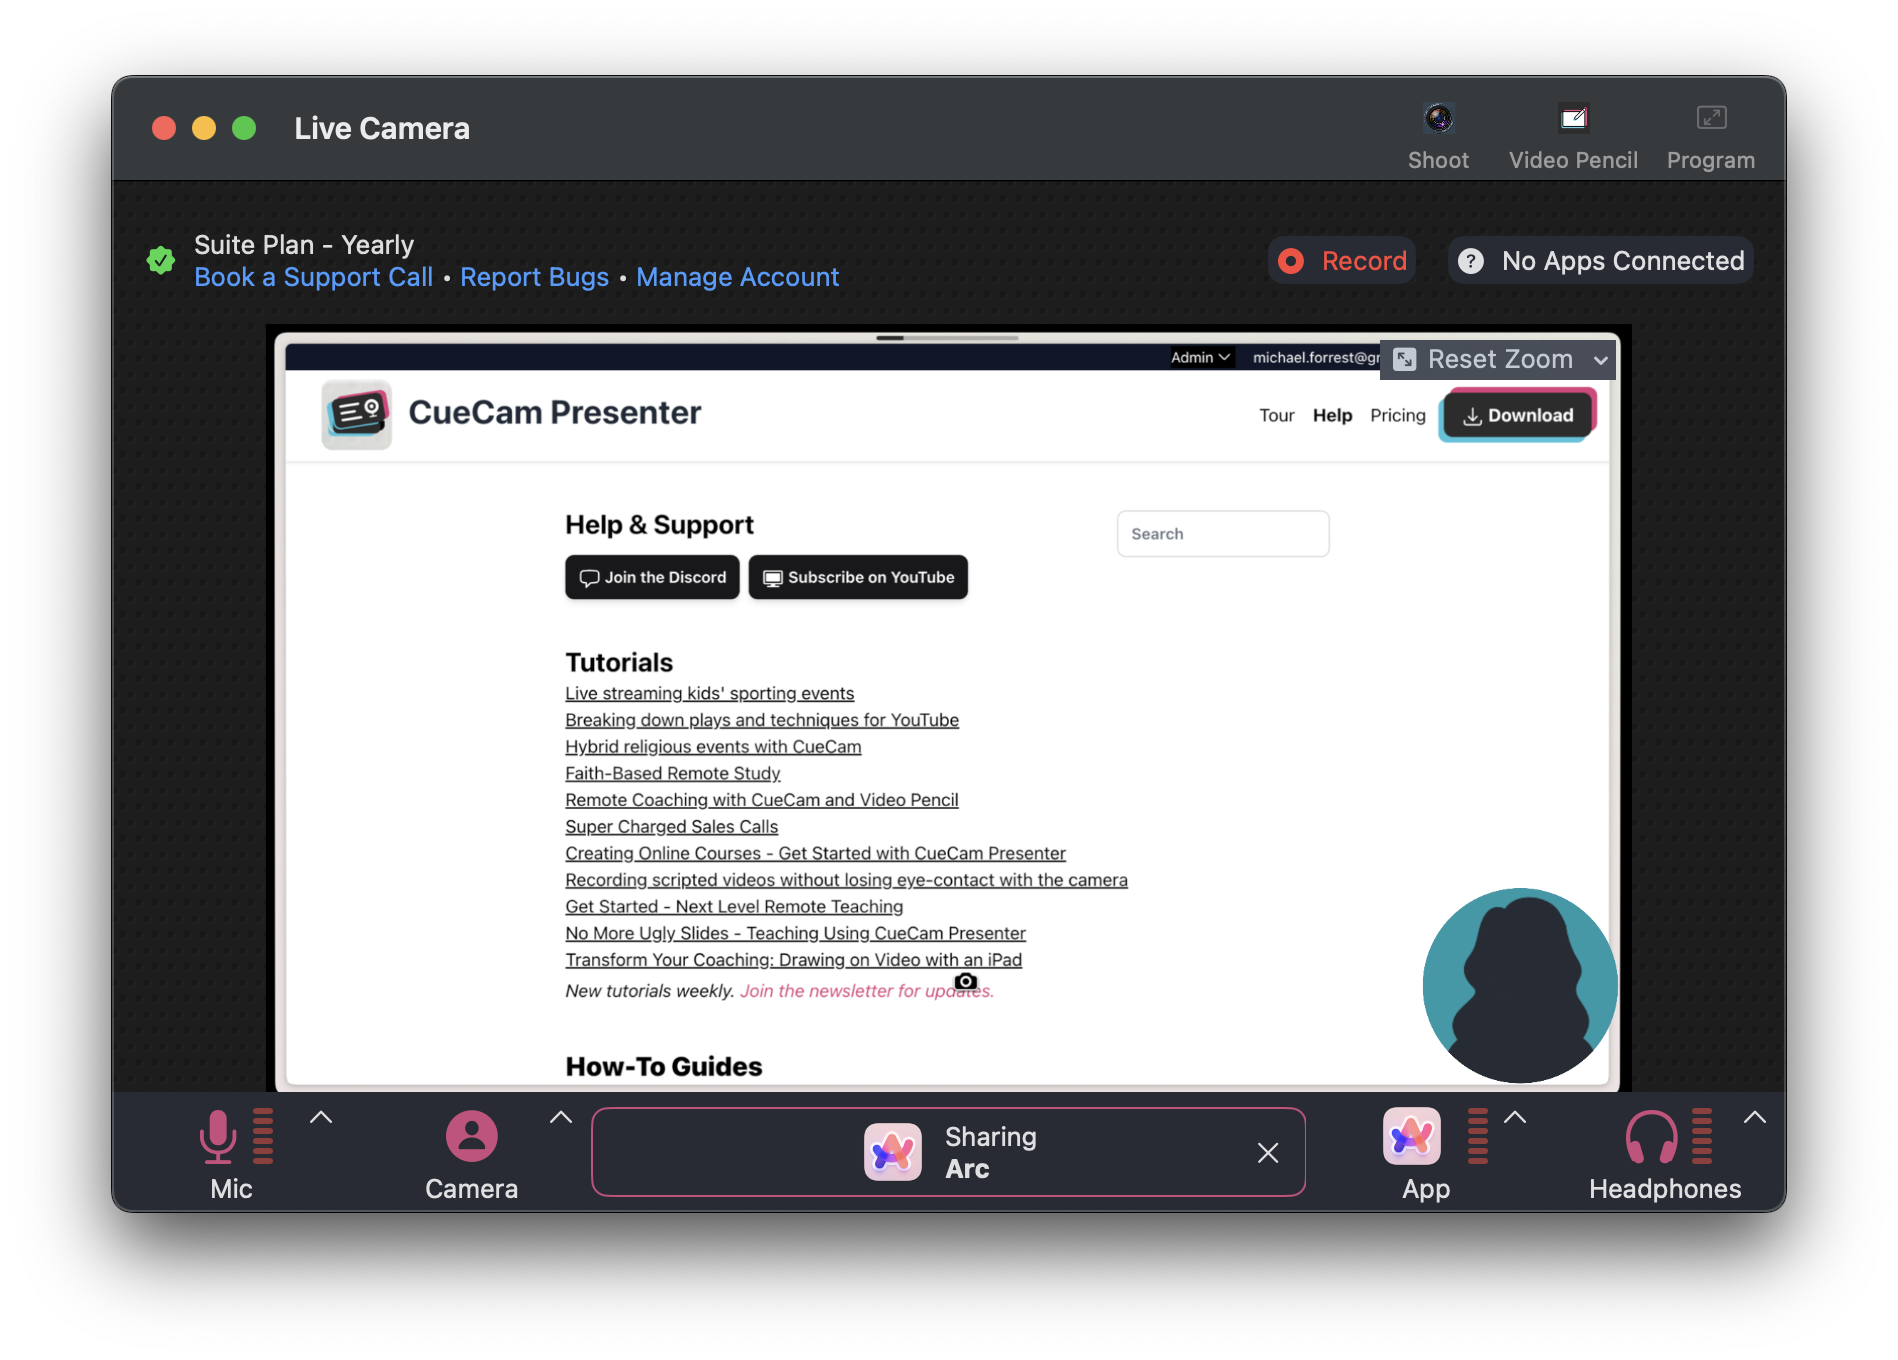Click the CueCam Presenter logo

(357, 414)
